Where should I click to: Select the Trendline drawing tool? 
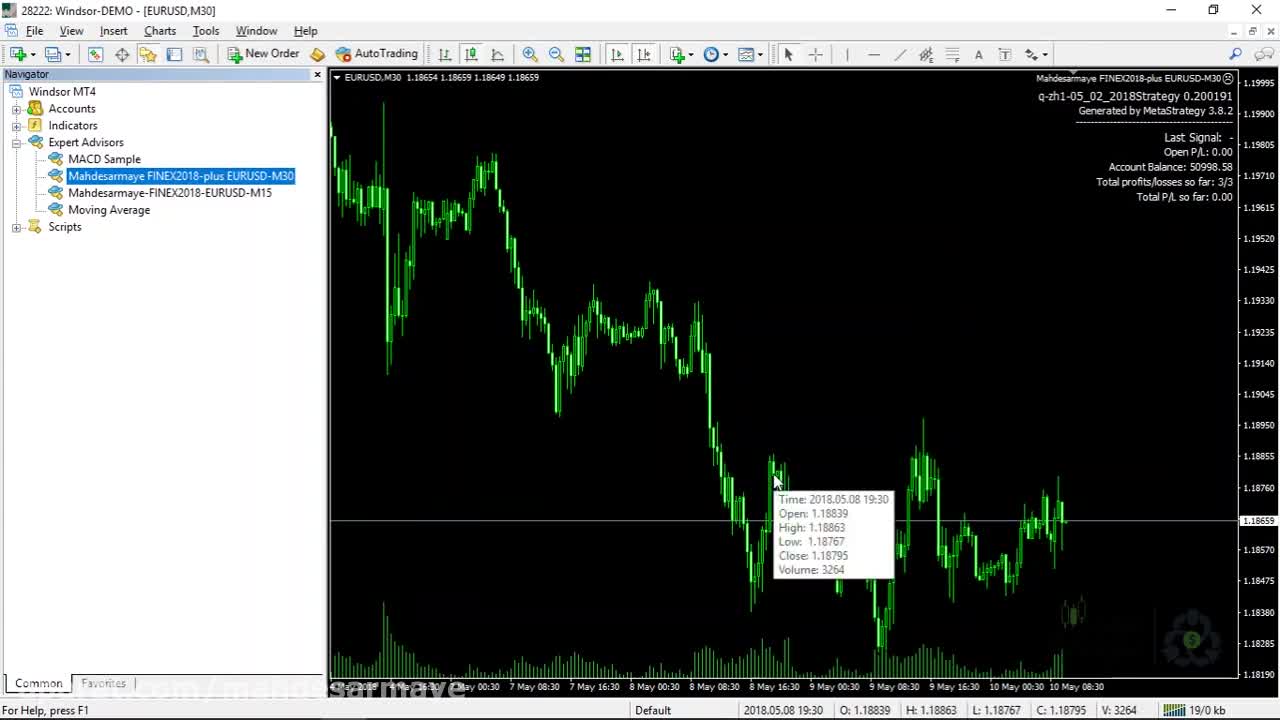point(900,55)
